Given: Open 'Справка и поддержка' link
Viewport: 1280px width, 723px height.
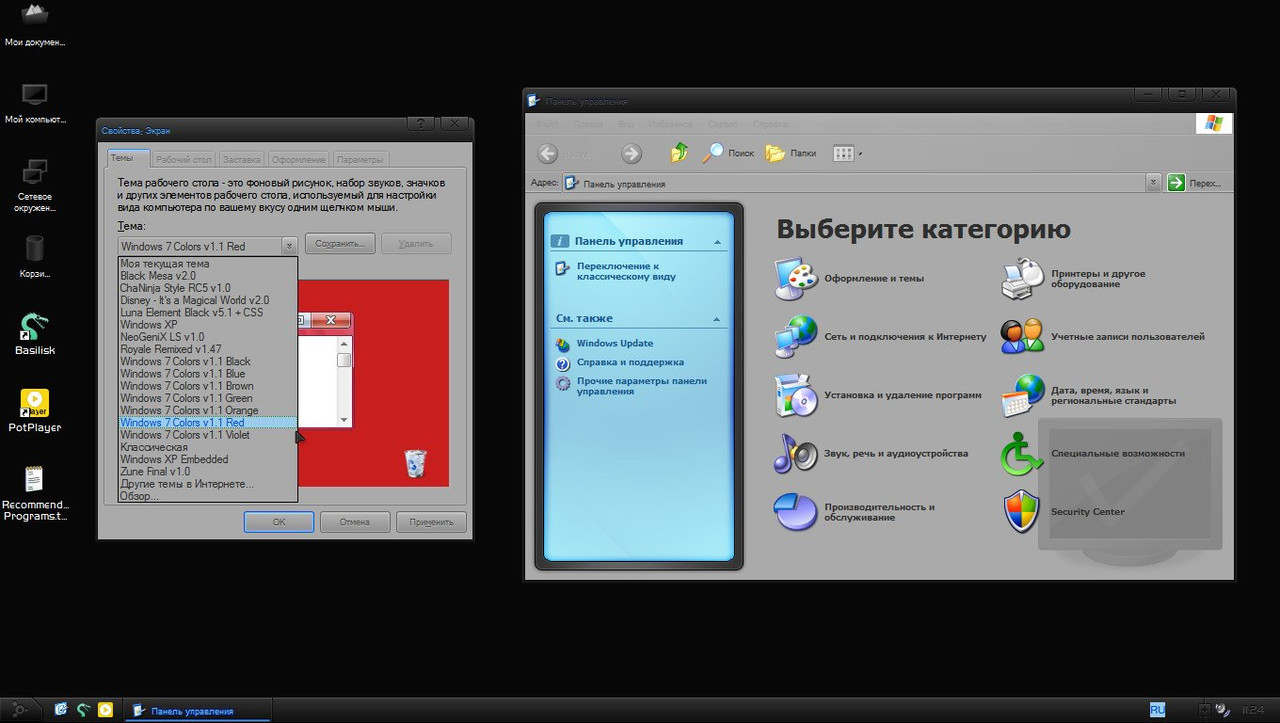Looking at the screenshot, I should click(x=630, y=362).
